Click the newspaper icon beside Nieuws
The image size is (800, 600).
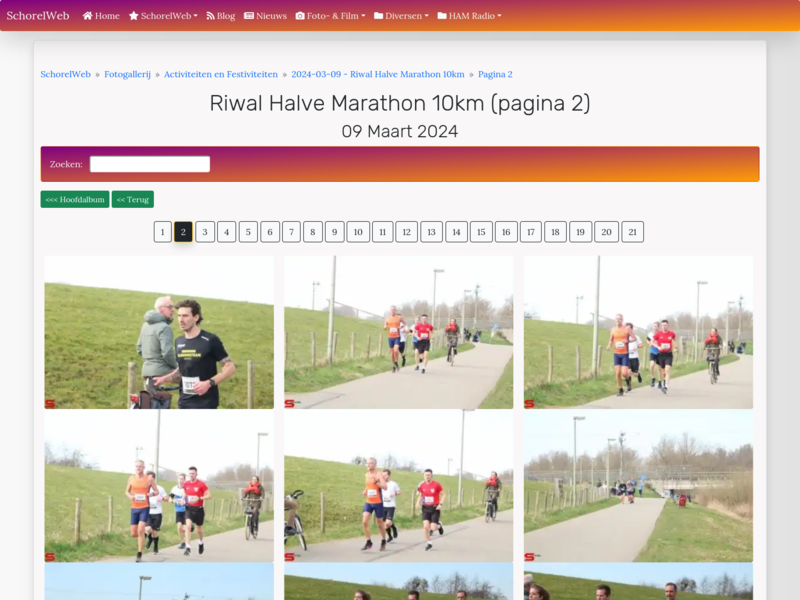point(248,16)
